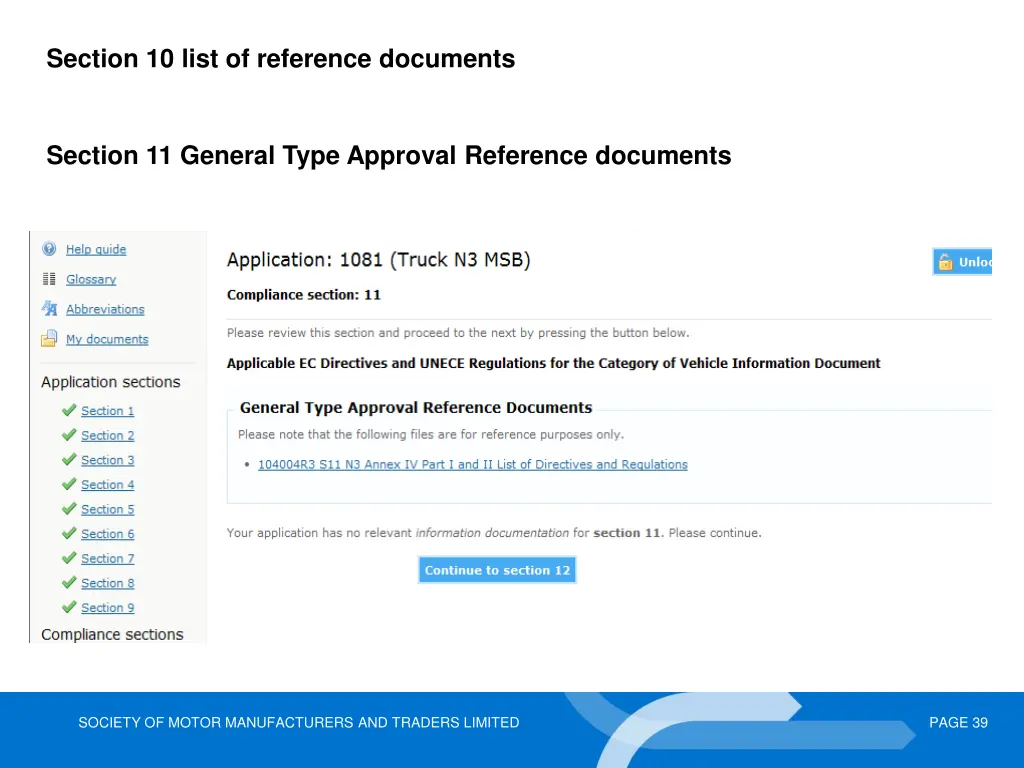The image size is (1024, 768).
Task: Click the Application sections heading
Action: 111,382
